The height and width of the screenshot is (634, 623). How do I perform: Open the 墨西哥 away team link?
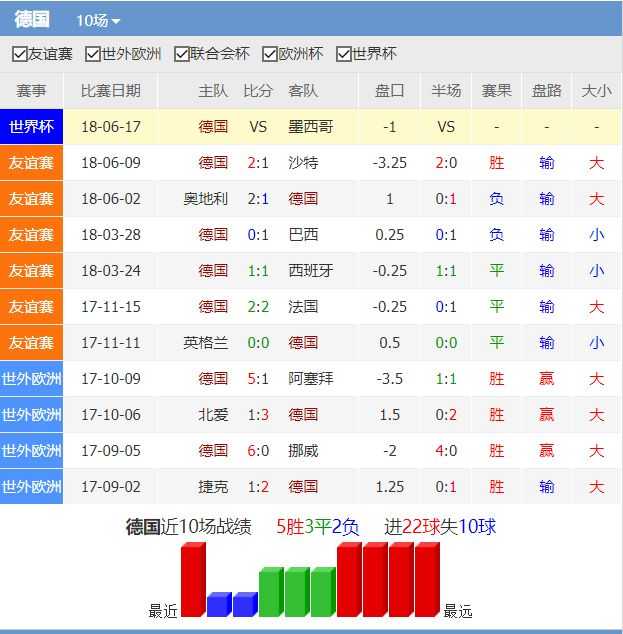(x=310, y=127)
